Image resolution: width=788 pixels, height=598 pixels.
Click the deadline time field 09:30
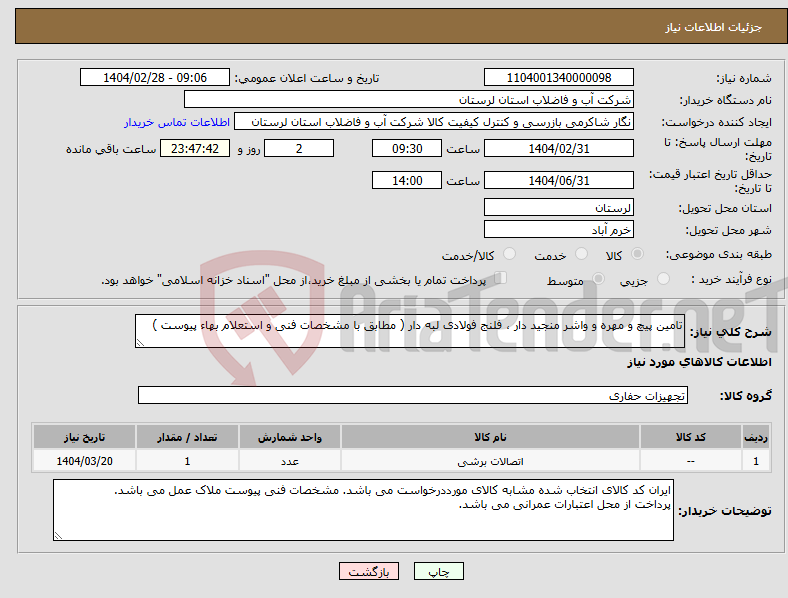407,148
